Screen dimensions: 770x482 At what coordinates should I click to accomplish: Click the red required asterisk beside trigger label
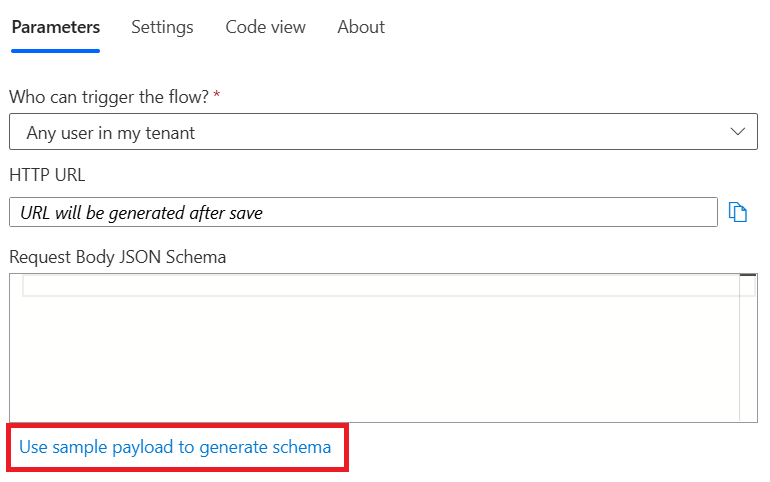coord(217,96)
